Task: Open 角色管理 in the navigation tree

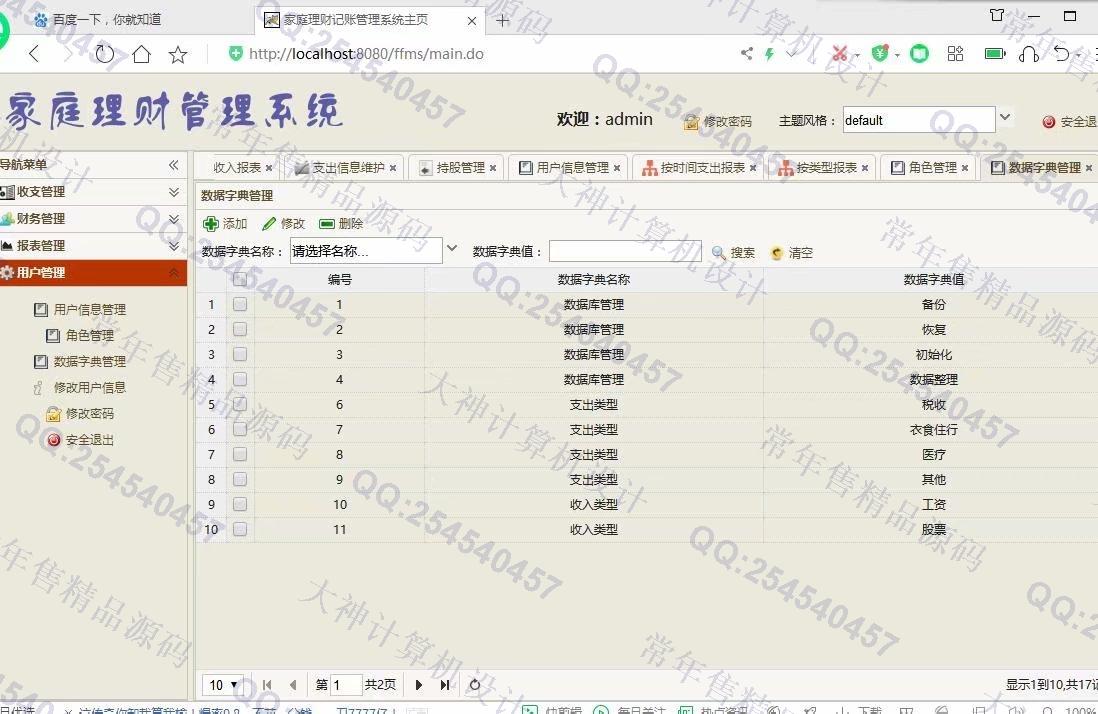Action: 80,335
